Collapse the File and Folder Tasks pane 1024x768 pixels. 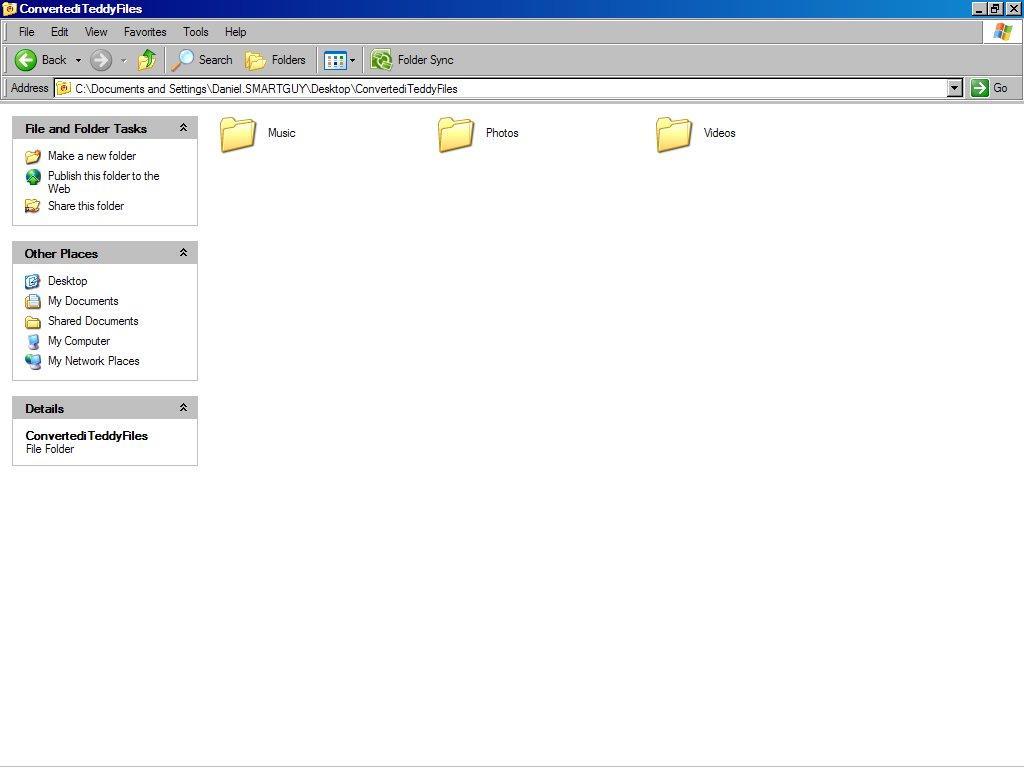183,128
